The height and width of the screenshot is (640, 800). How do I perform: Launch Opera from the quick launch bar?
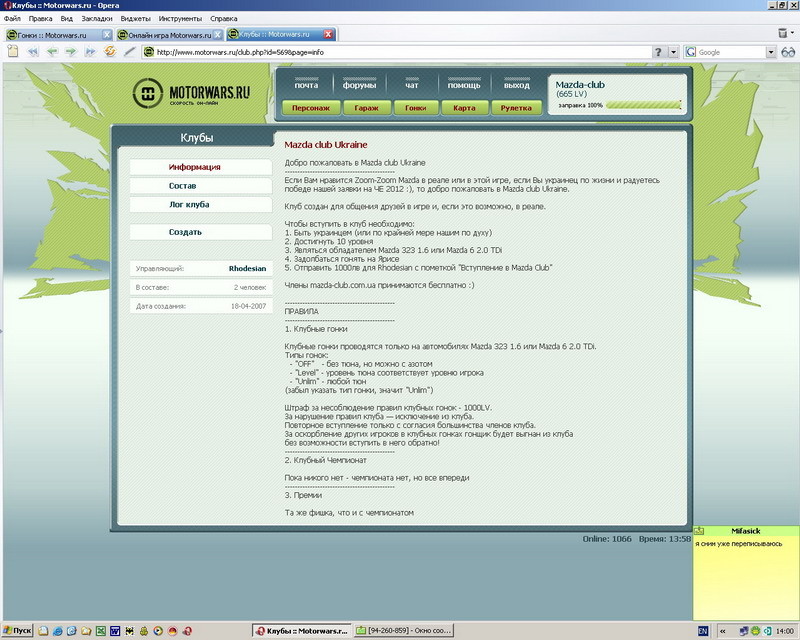(x=187, y=631)
